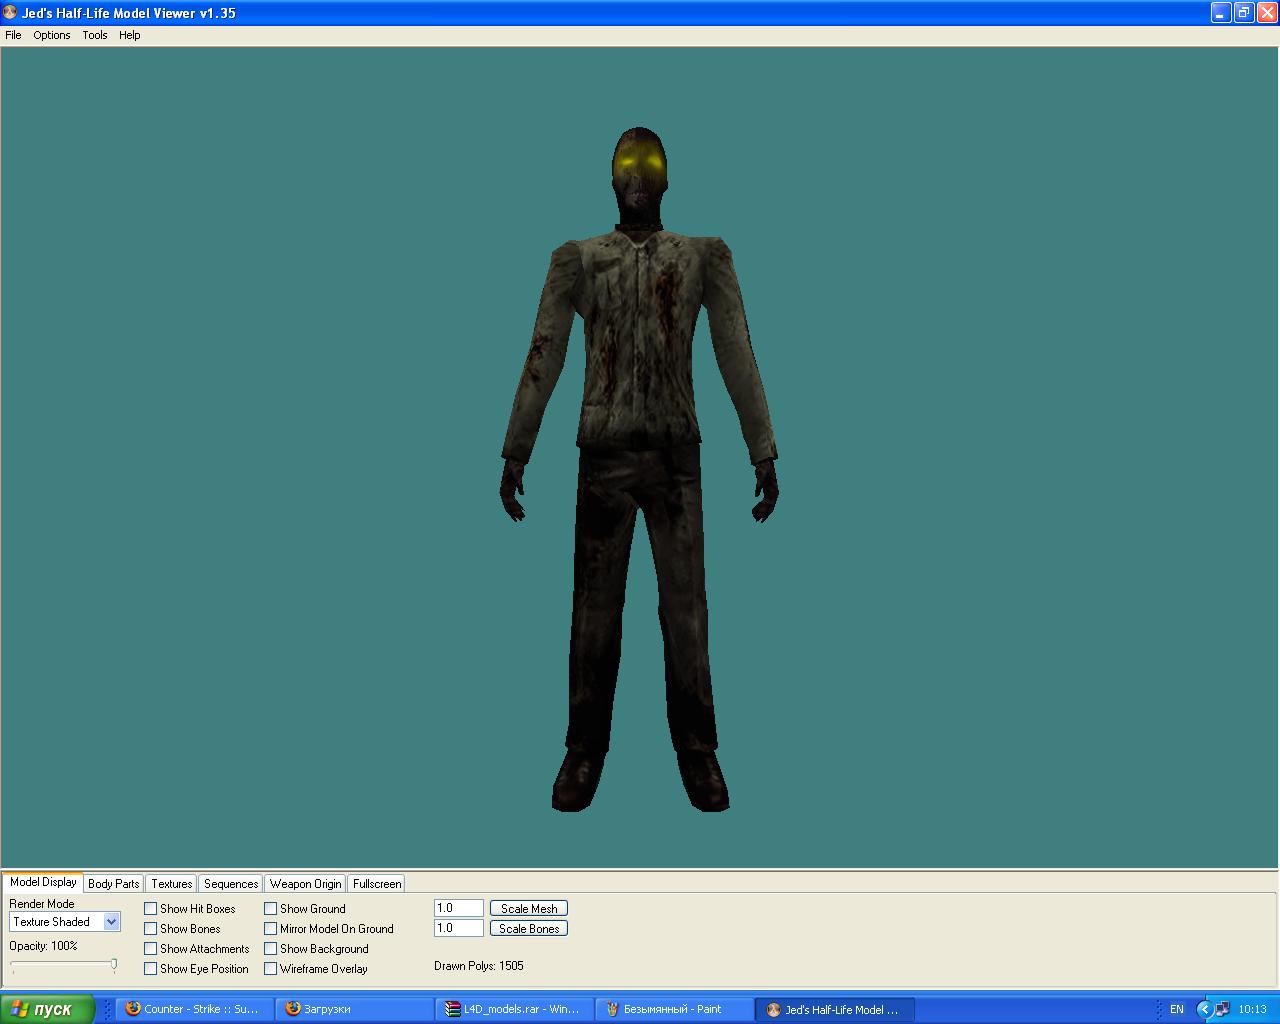Click the system clock showing 10:13
This screenshot has width=1280, height=1024.
(x=1252, y=1010)
